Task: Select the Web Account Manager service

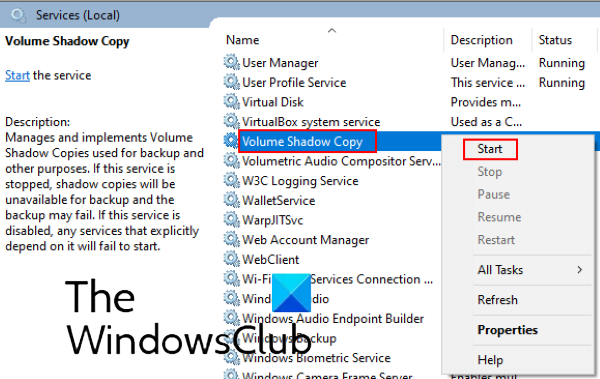Action: [x=306, y=240]
